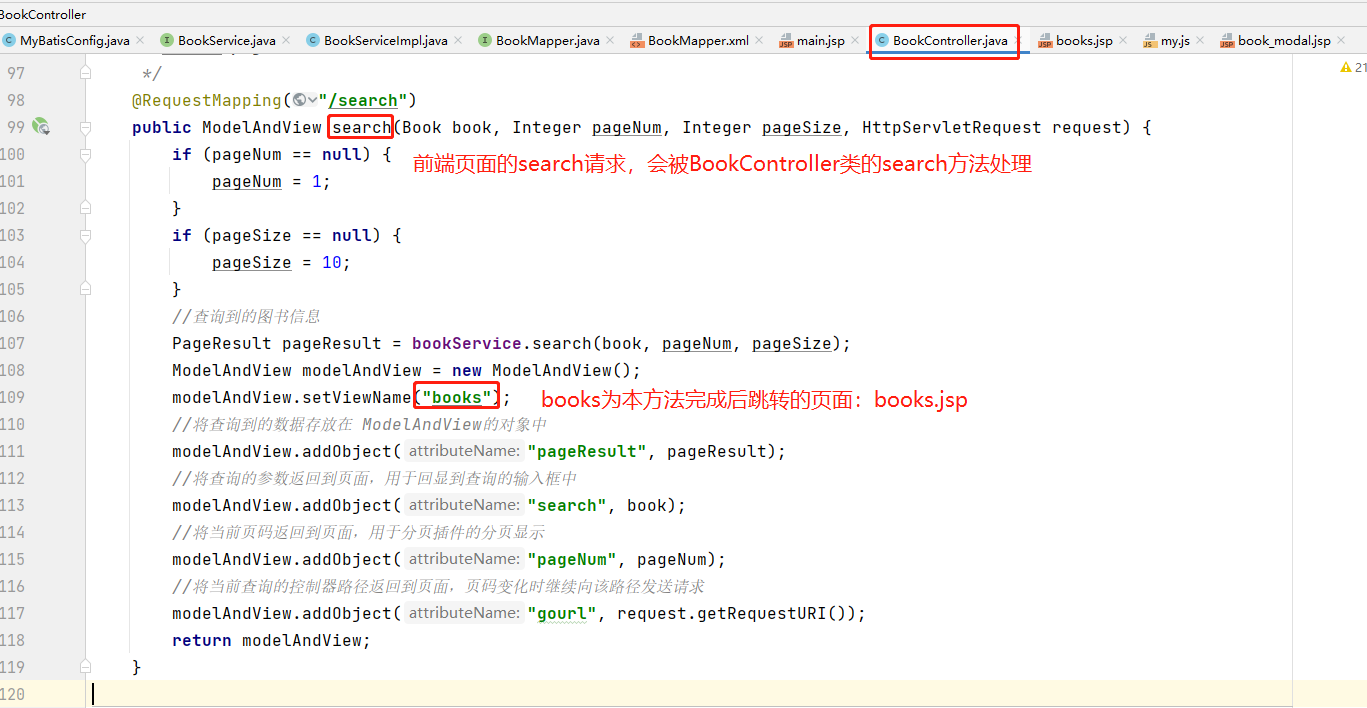Click the "/search" mapping URL string
Viewport: 1367px width, 708px height.
tap(365, 100)
